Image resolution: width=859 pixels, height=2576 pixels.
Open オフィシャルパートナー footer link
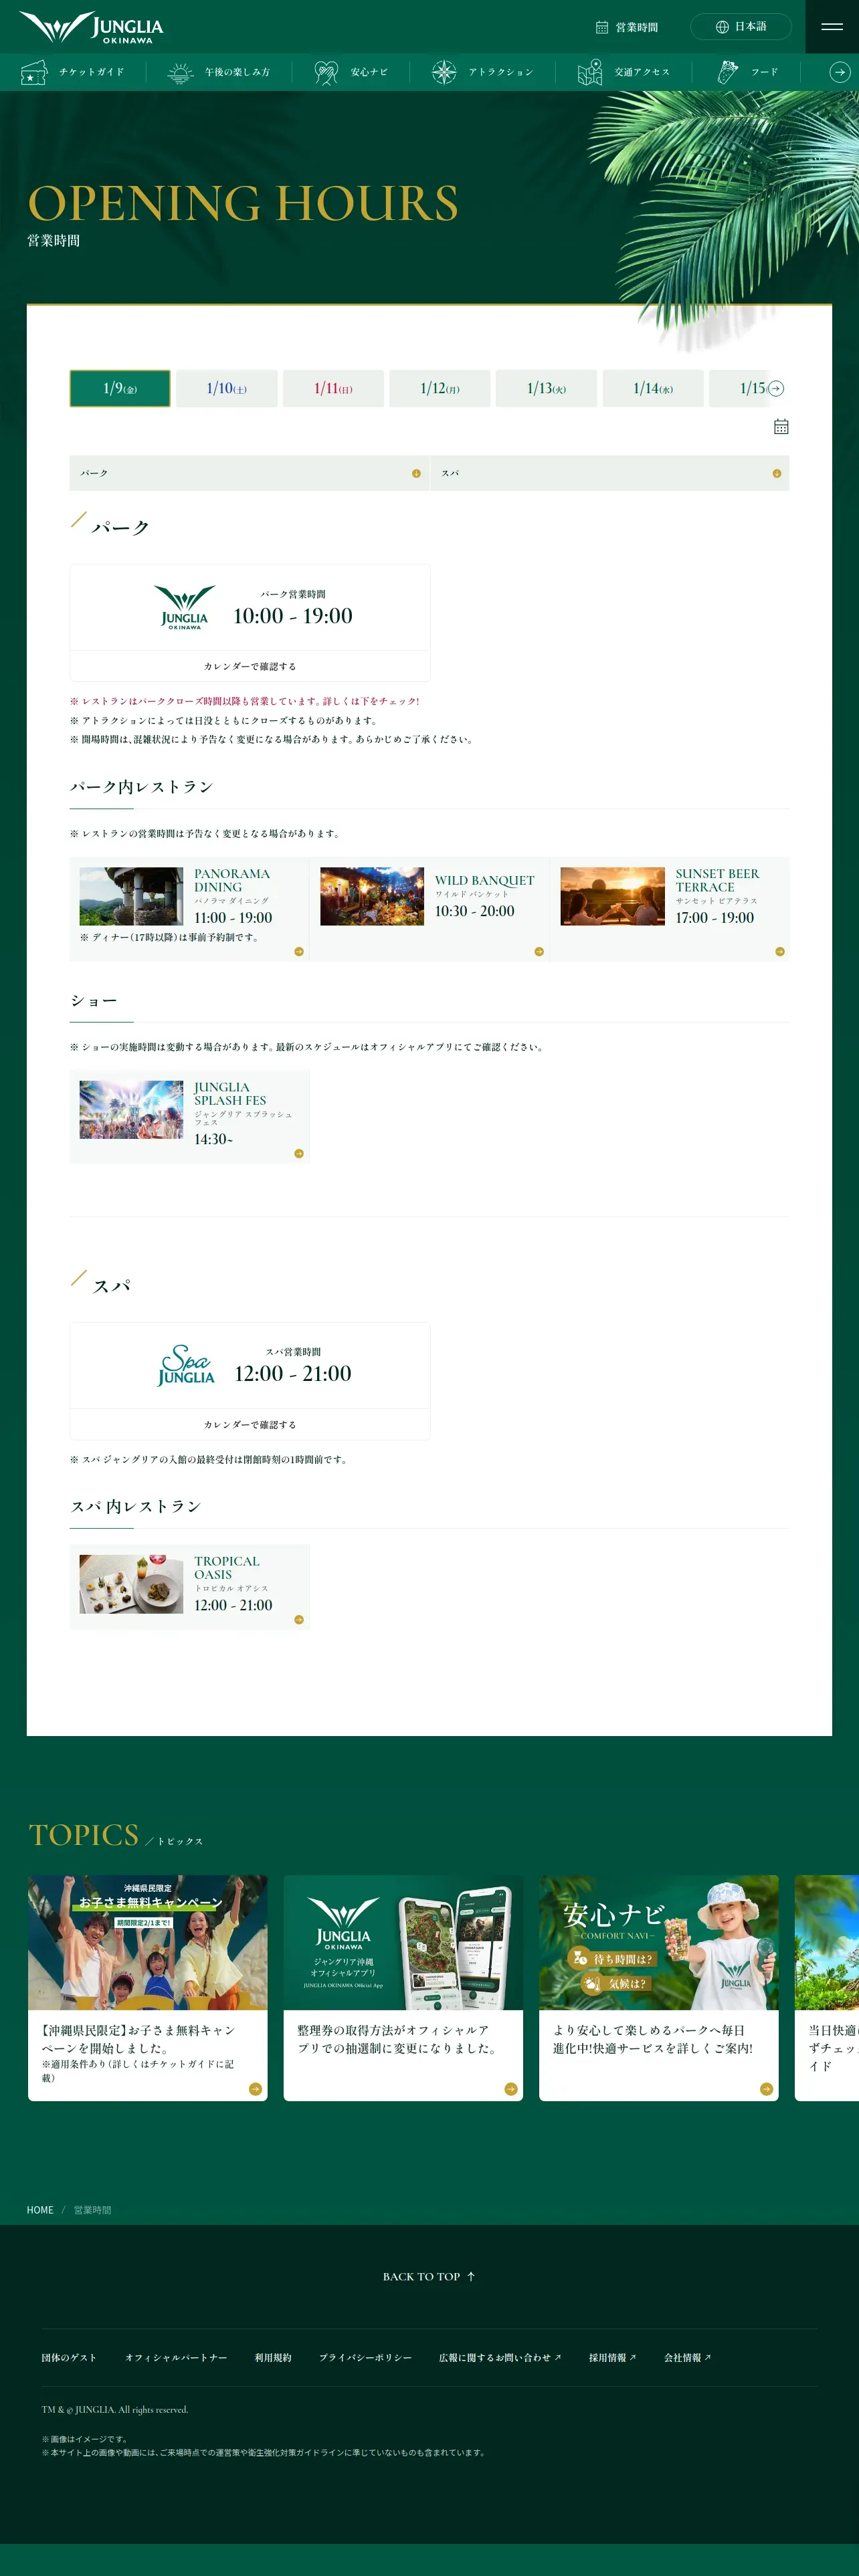click(x=176, y=2357)
